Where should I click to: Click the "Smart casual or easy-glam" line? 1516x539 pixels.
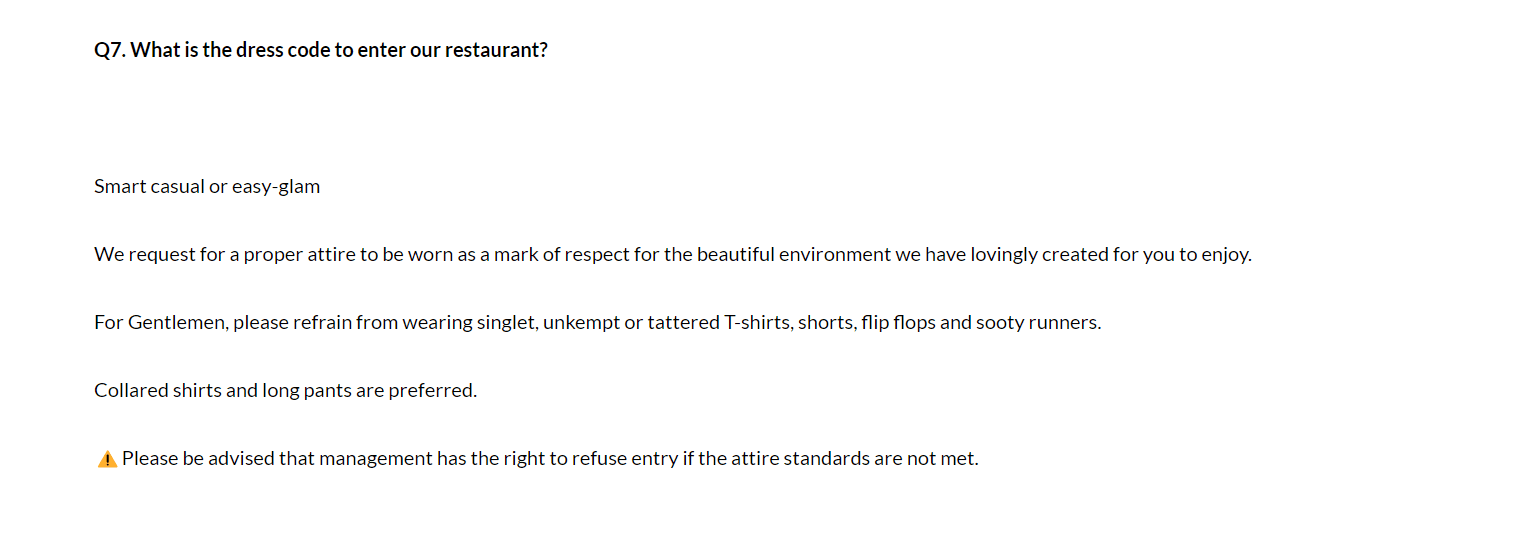pos(207,186)
